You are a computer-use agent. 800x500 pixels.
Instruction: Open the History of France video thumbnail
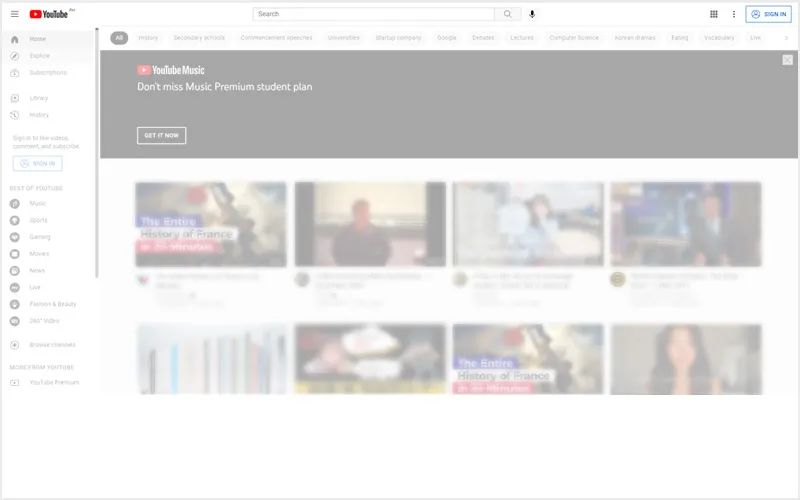click(x=211, y=225)
